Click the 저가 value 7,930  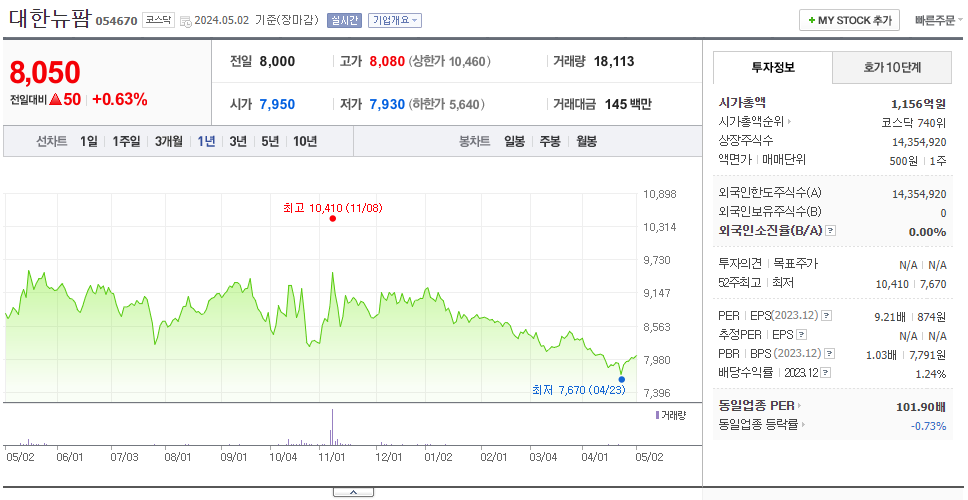coord(387,104)
